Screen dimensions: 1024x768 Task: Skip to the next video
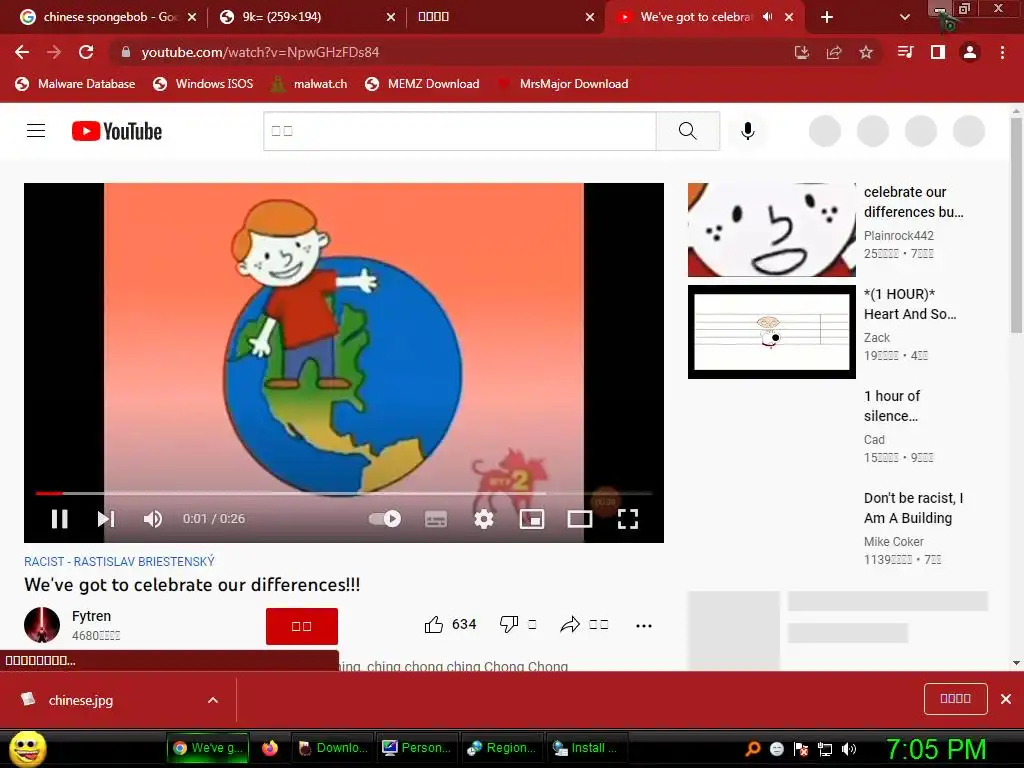click(106, 519)
